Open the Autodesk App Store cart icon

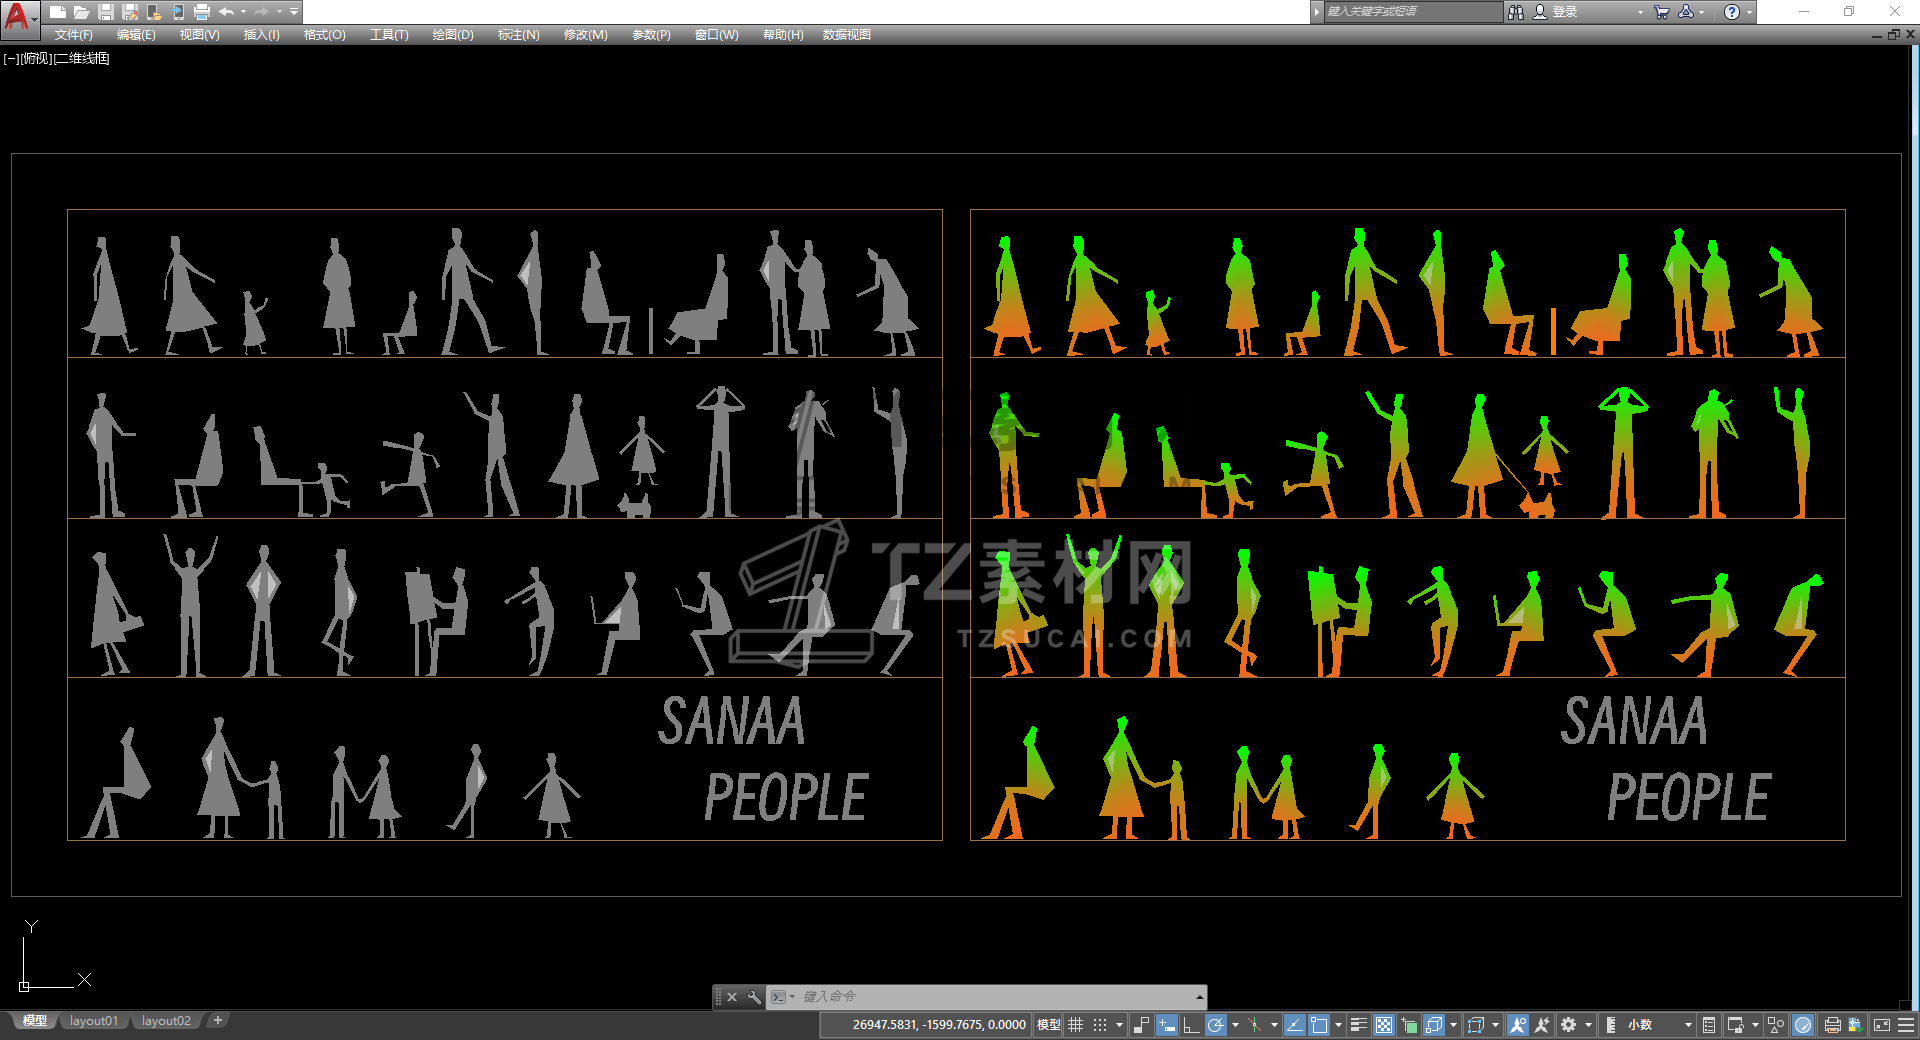[x=1661, y=12]
